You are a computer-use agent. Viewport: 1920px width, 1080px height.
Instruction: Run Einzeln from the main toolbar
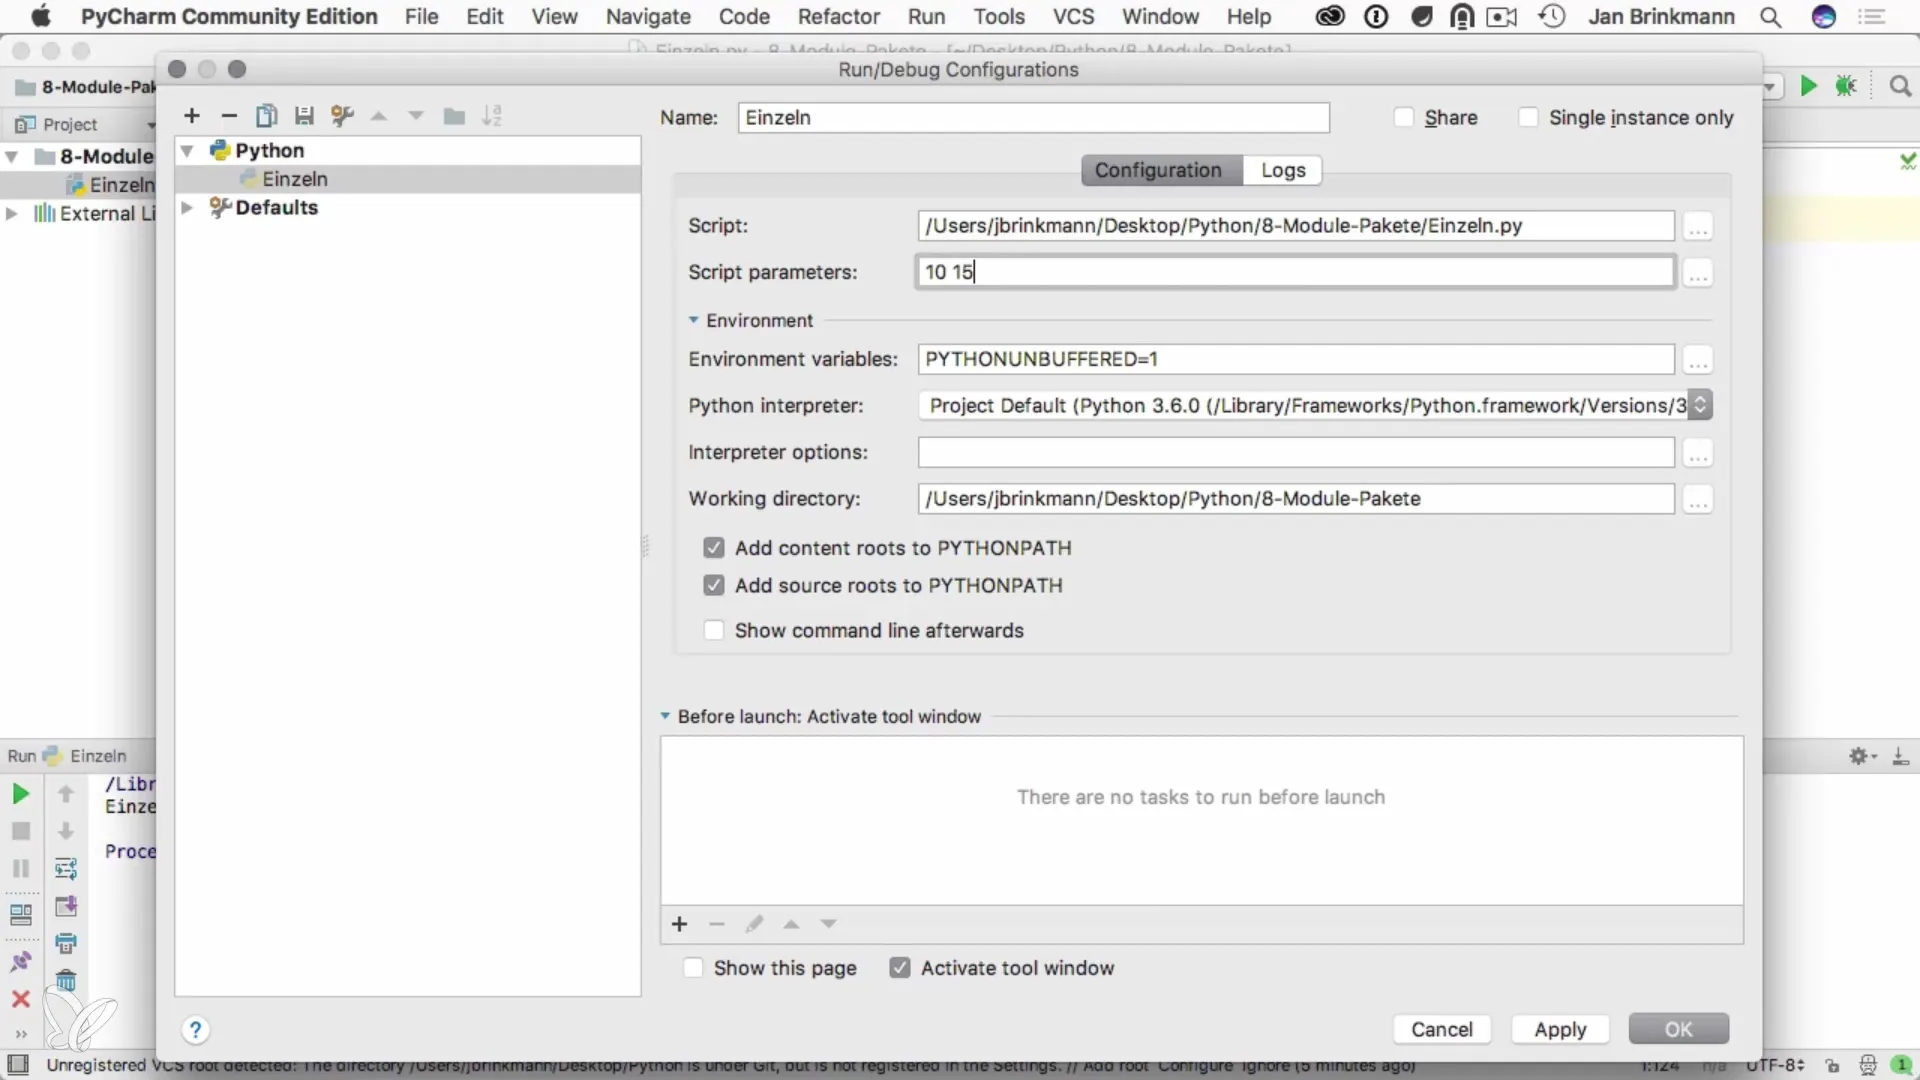point(1808,86)
